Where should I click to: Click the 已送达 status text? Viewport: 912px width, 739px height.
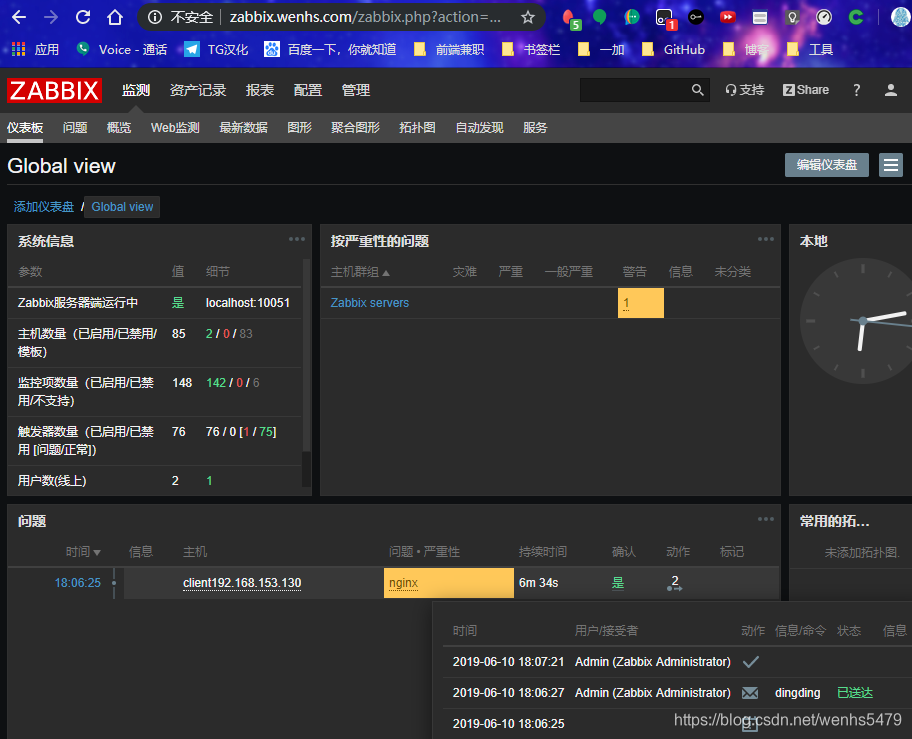click(x=854, y=693)
